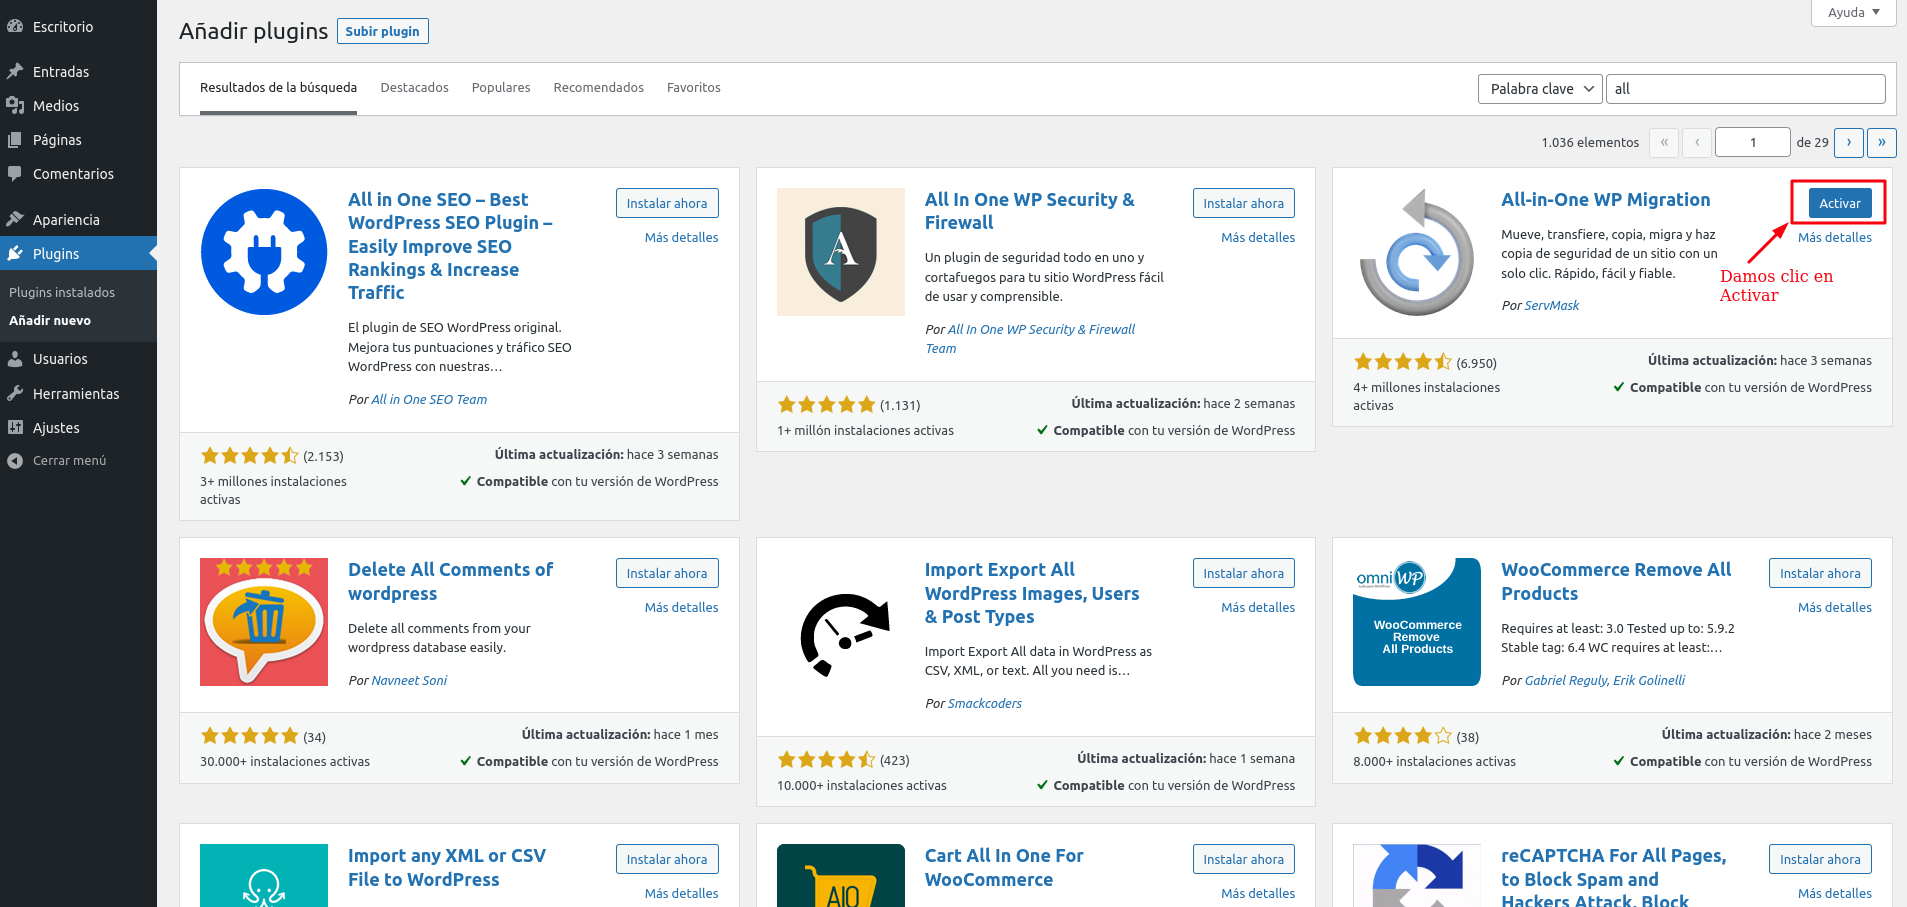This screenshot has height=907, width=1907.
Task: Click the All in One SEO plugin logo
Action: 264,252
